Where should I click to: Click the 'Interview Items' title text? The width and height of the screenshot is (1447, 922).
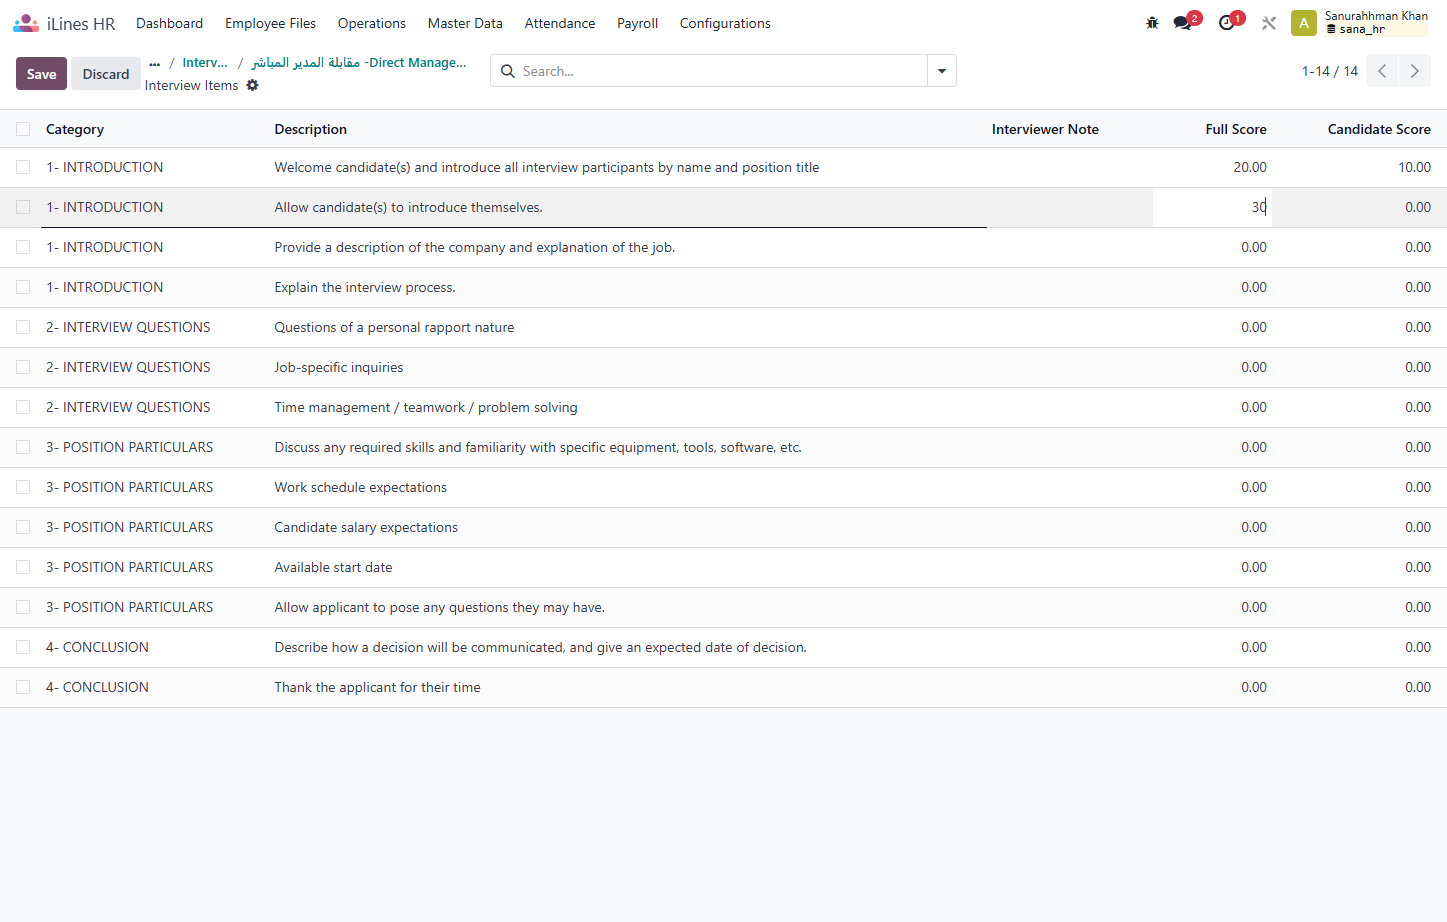coord(192,85)
